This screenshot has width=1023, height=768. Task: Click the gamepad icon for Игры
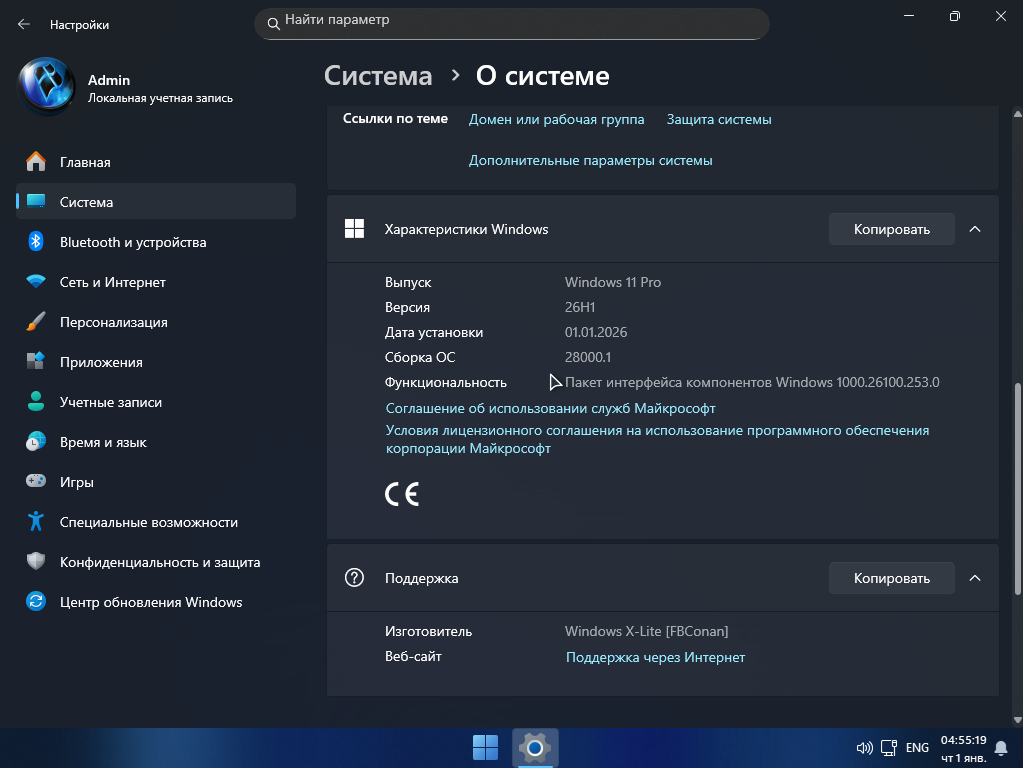tap(36, 481)
